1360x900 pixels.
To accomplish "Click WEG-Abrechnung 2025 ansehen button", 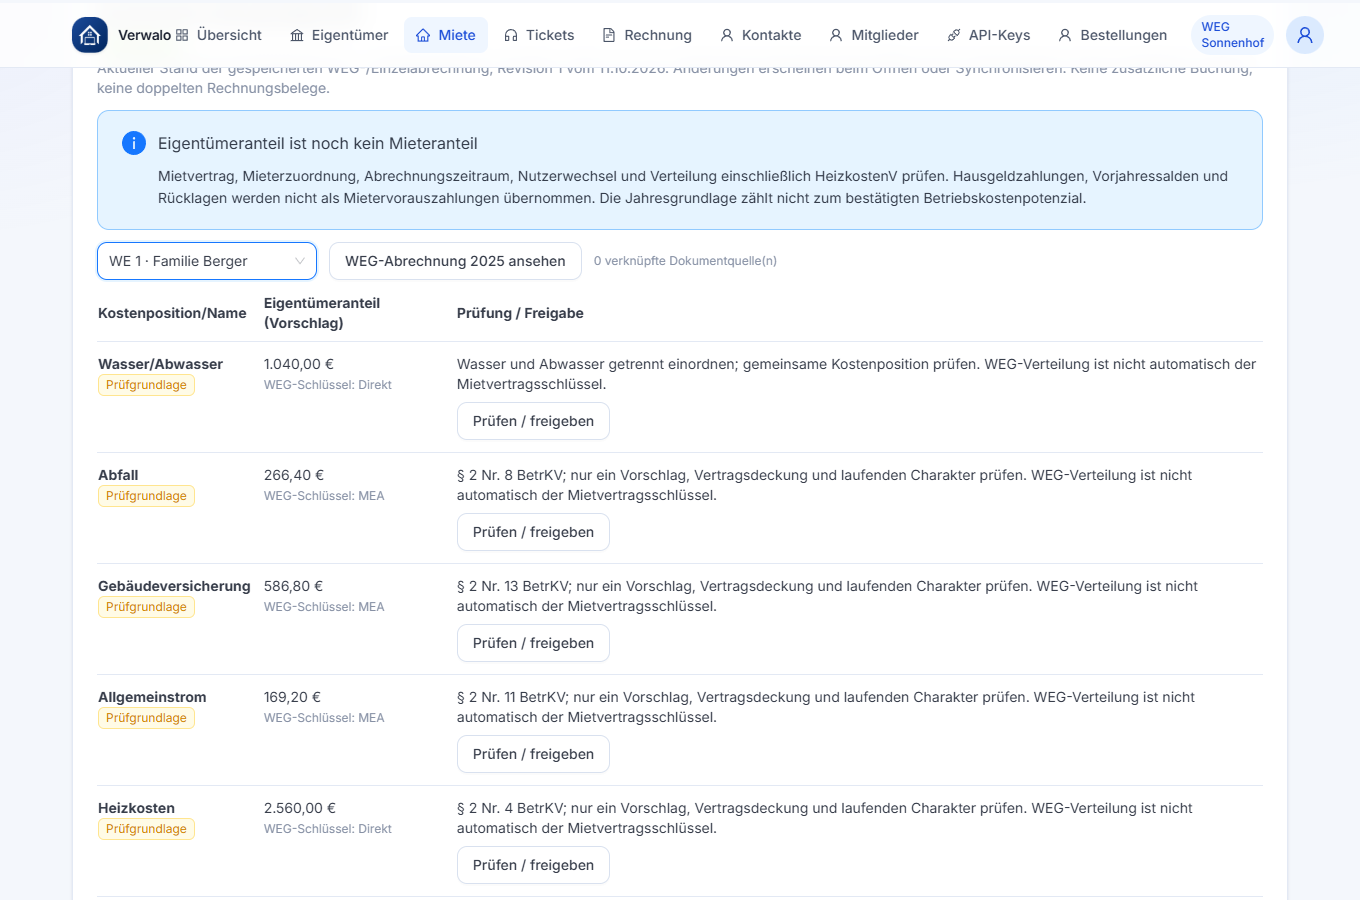I will (x=455, y=261).
